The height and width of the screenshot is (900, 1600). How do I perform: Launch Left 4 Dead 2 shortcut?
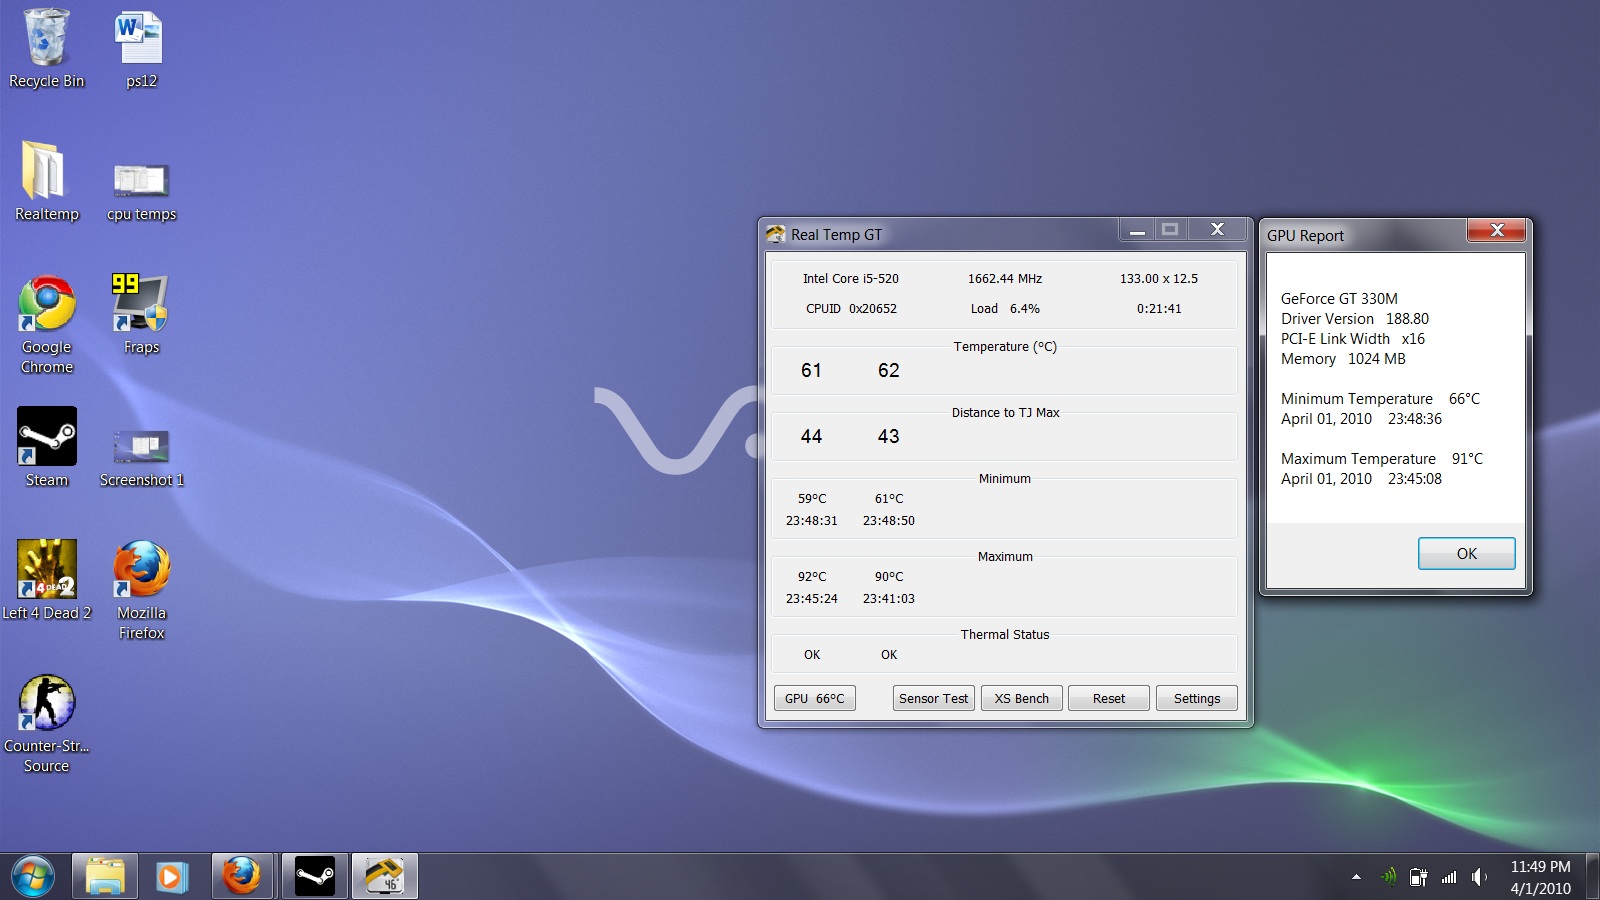coord(46,580)
